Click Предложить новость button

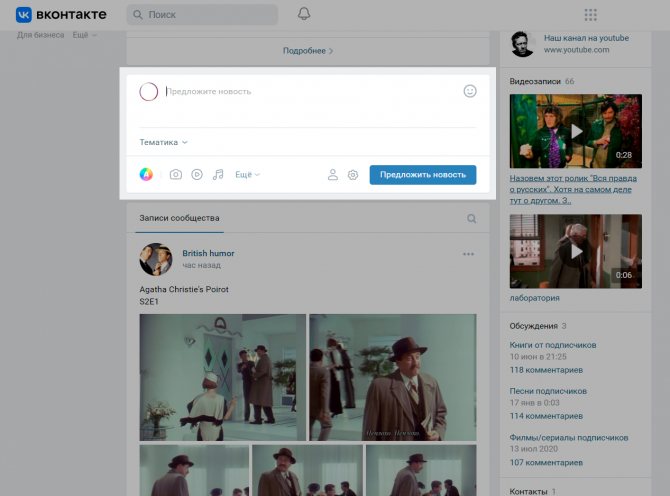423,175
